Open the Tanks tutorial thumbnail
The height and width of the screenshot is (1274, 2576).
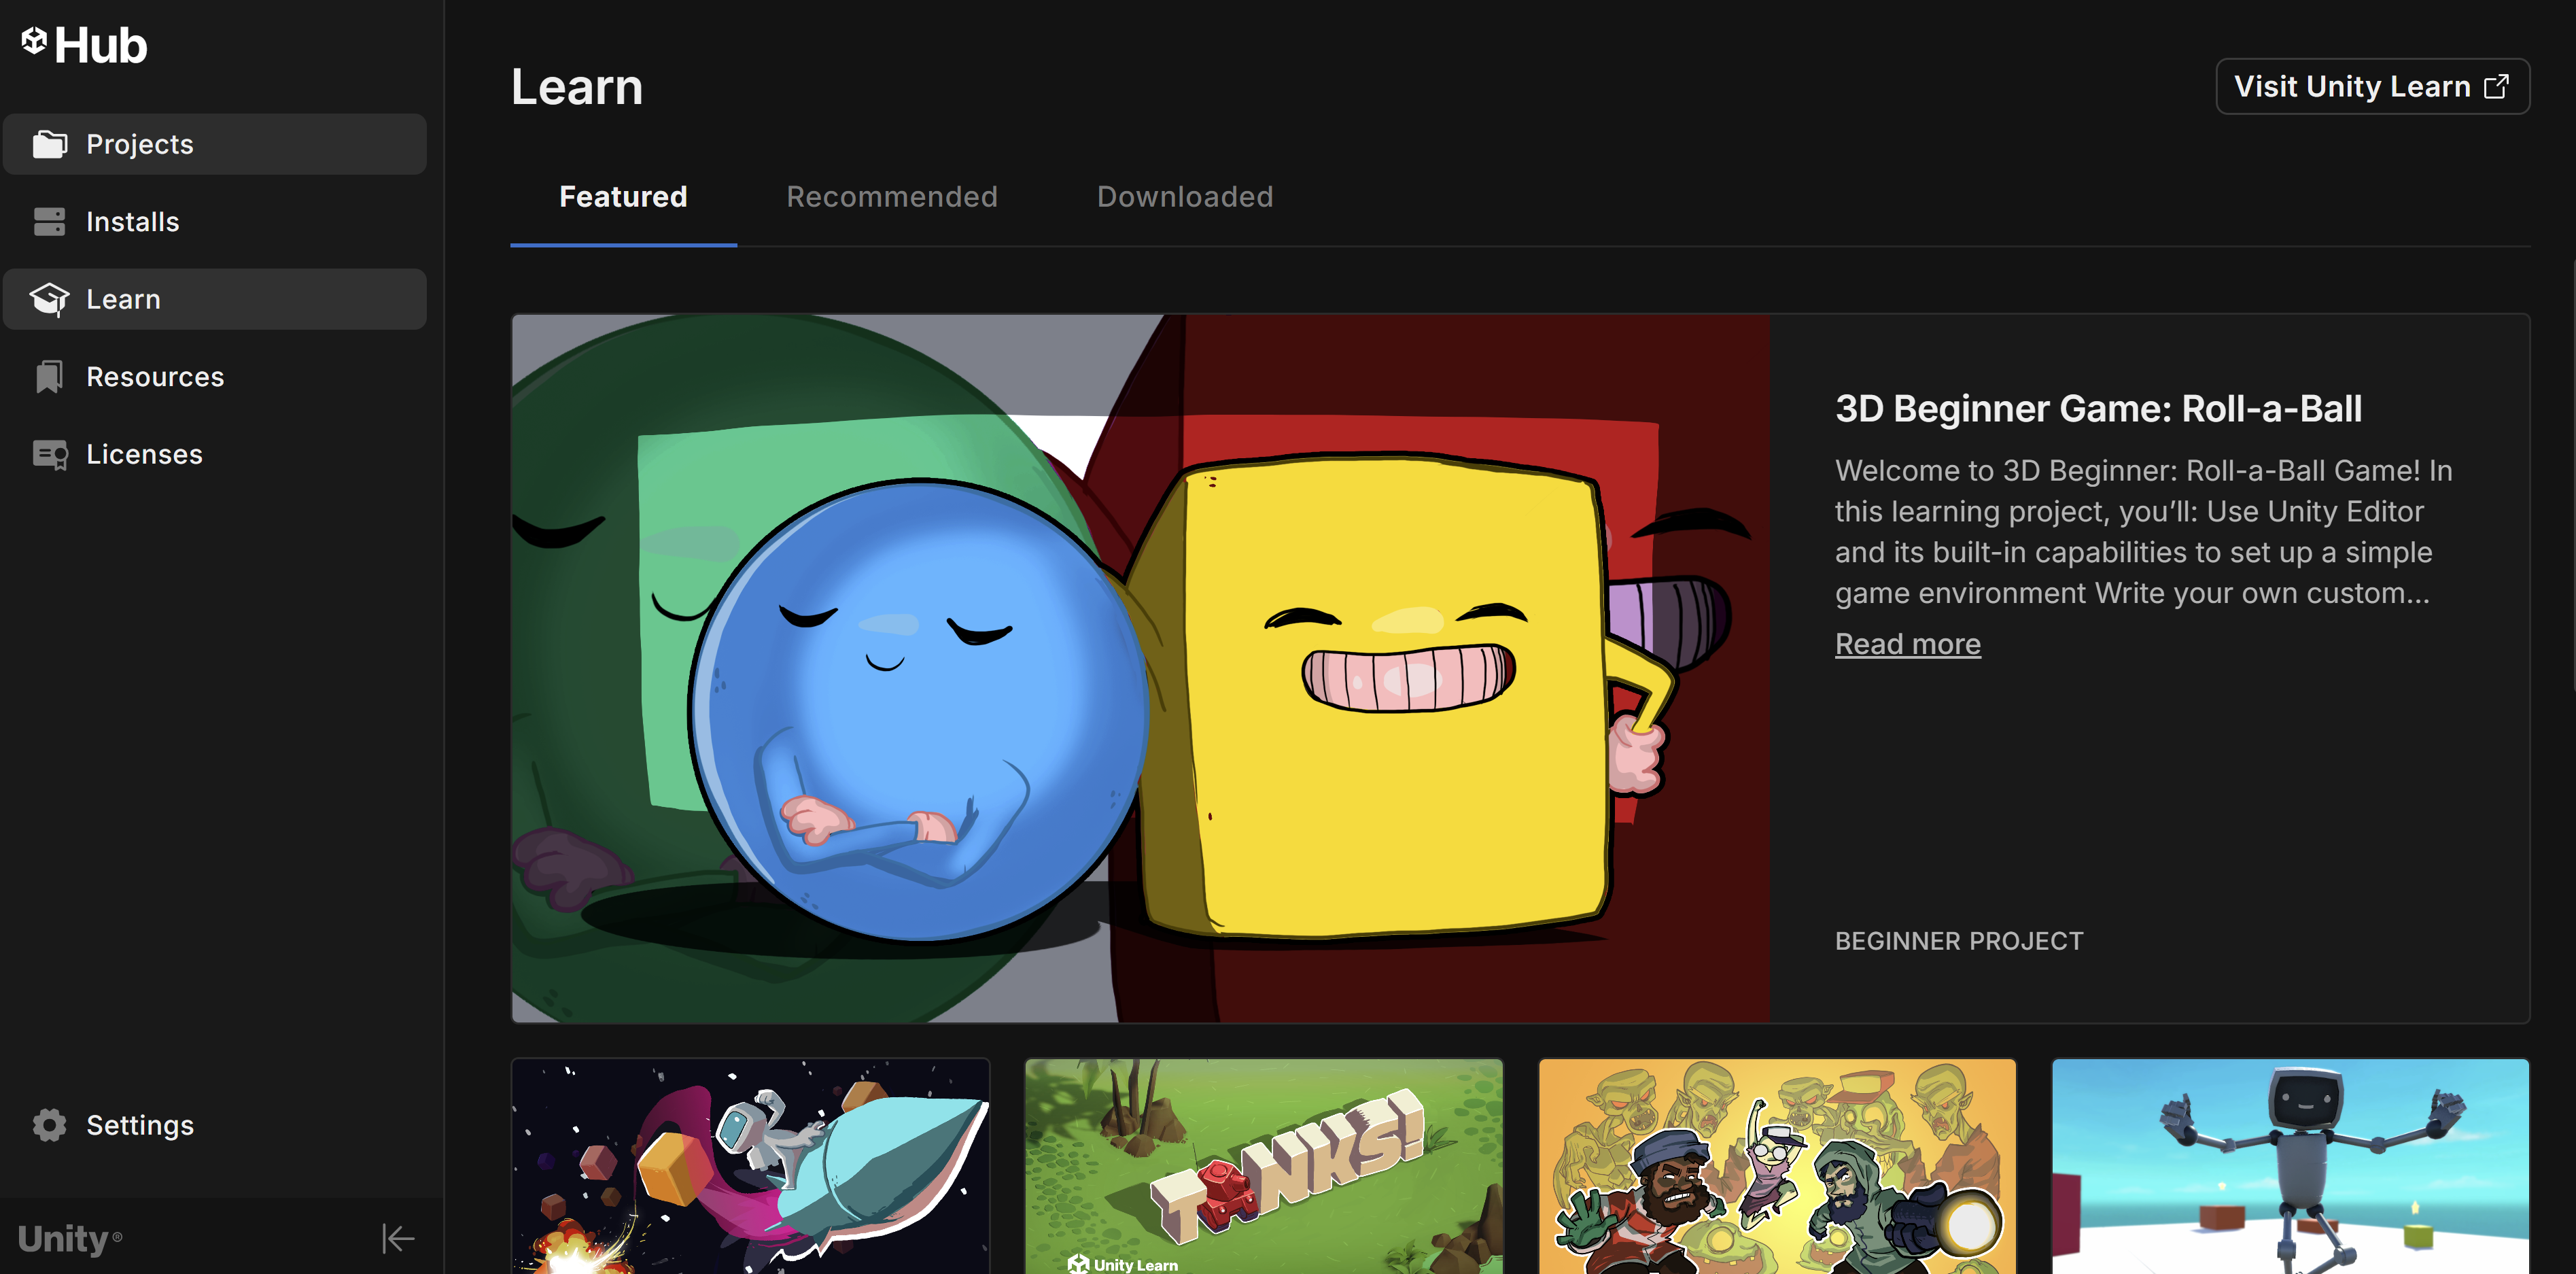1263,1166
